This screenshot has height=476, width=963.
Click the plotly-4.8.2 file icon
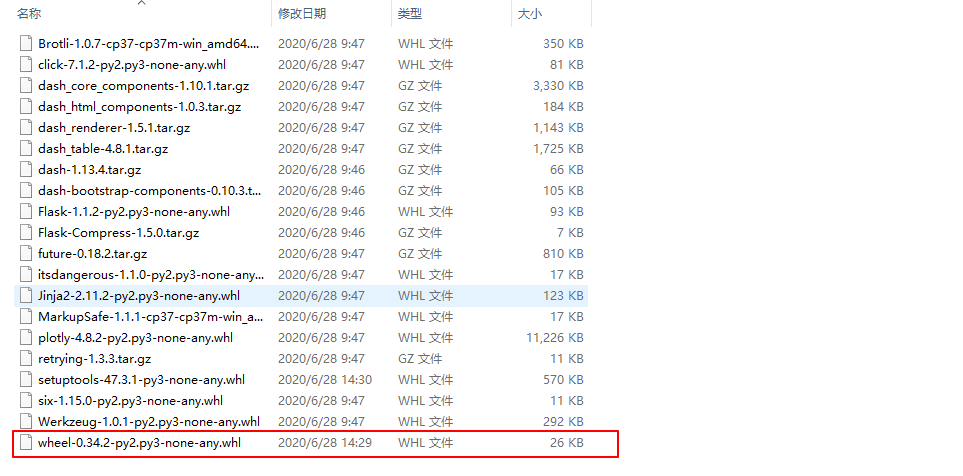tap(25, 337)
